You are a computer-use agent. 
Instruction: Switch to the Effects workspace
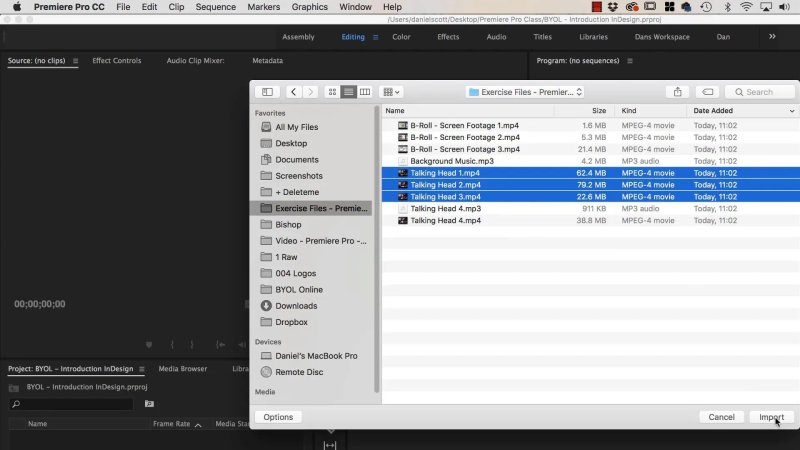(x=448, y=37)
